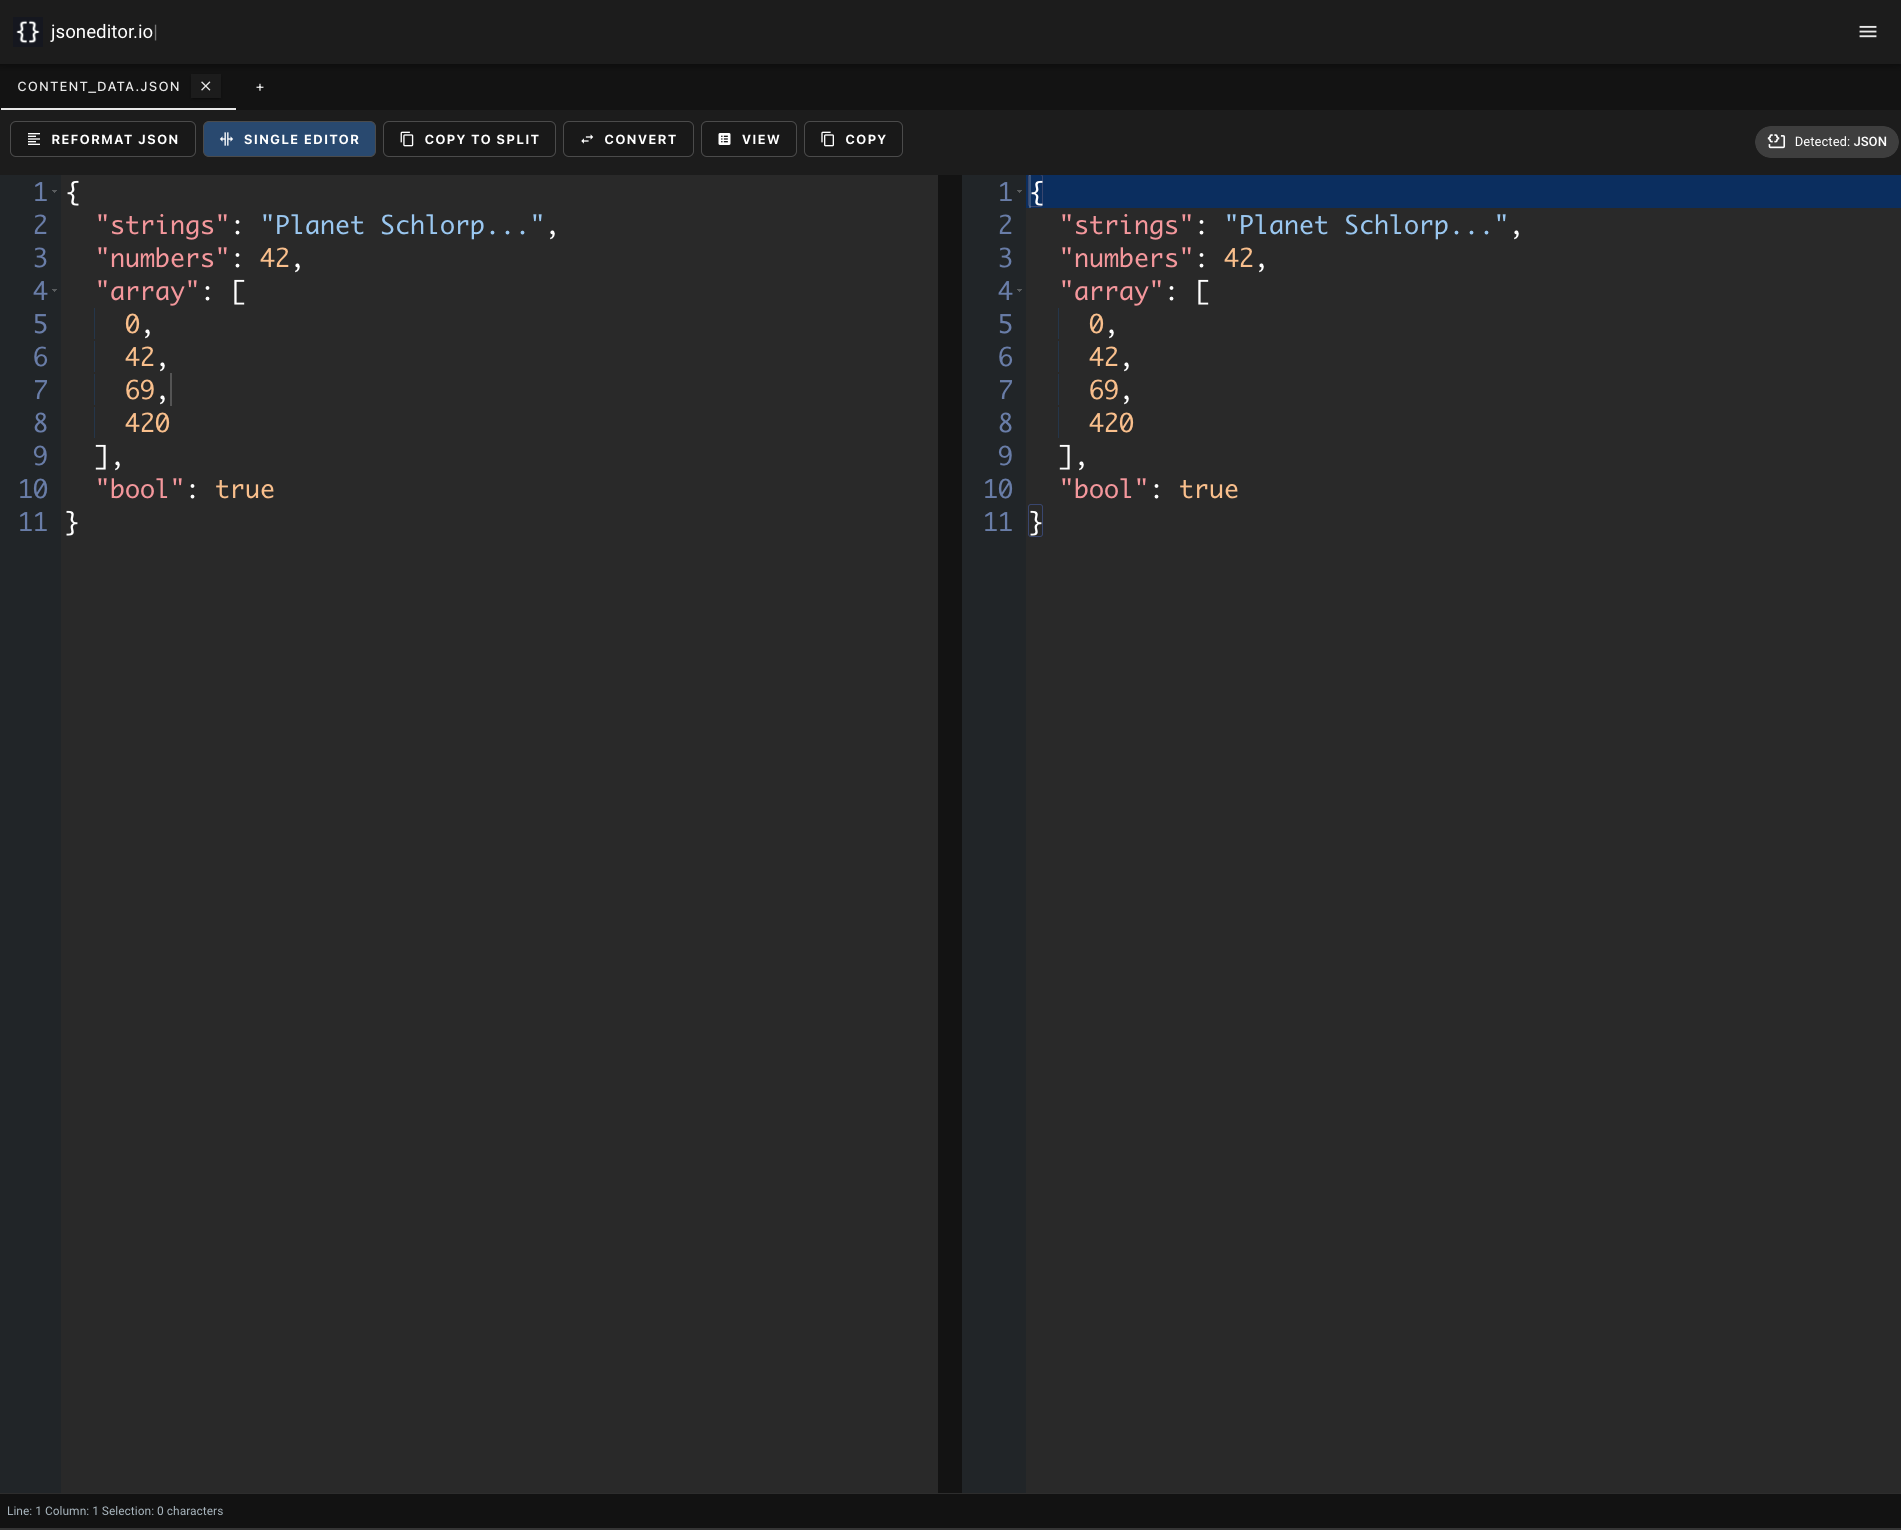
Task: Click the Reformat JSON button
Action: [x=103, y=139]
